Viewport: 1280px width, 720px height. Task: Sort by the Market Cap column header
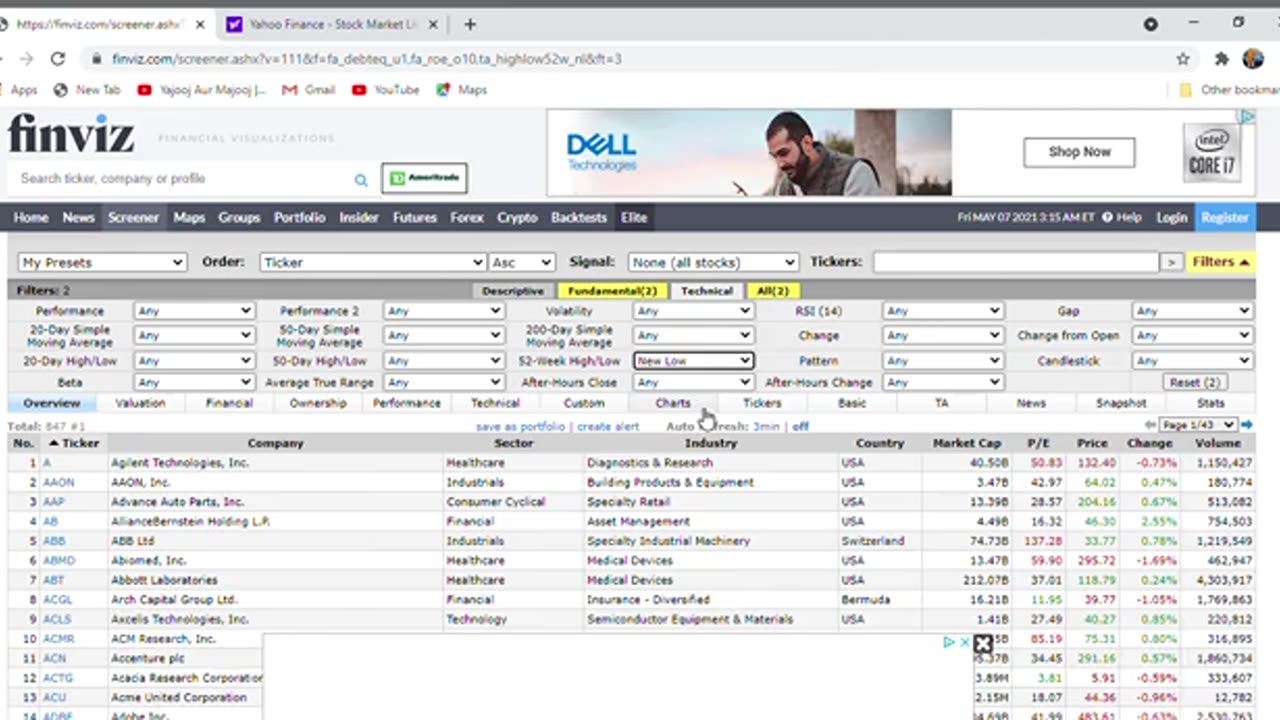[966, 443]
